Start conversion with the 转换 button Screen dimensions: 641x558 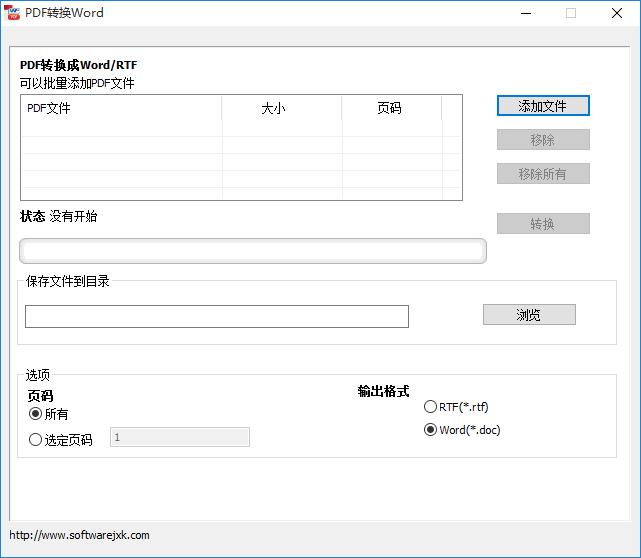pyautogui.click(x=543, y=224)
